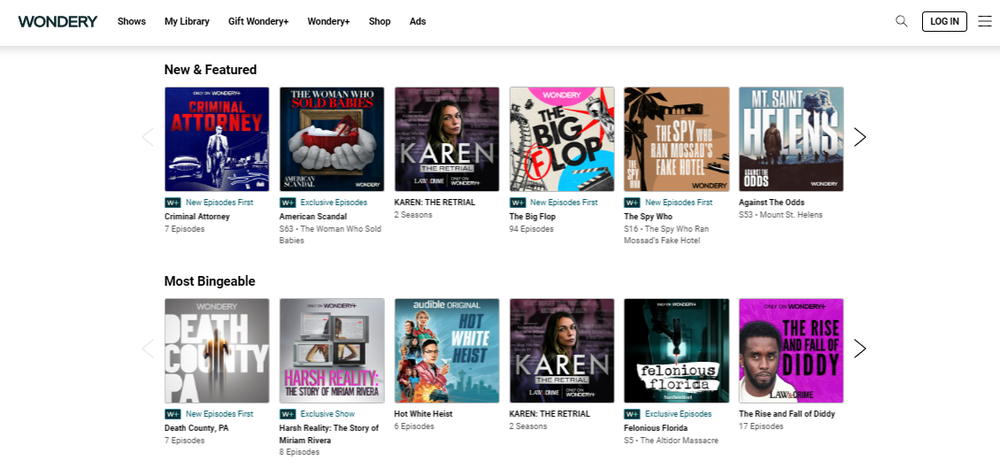Click W+ badge beside Felonious Florida
Screen dimensions: 1000x475
(x=632, y=414)
